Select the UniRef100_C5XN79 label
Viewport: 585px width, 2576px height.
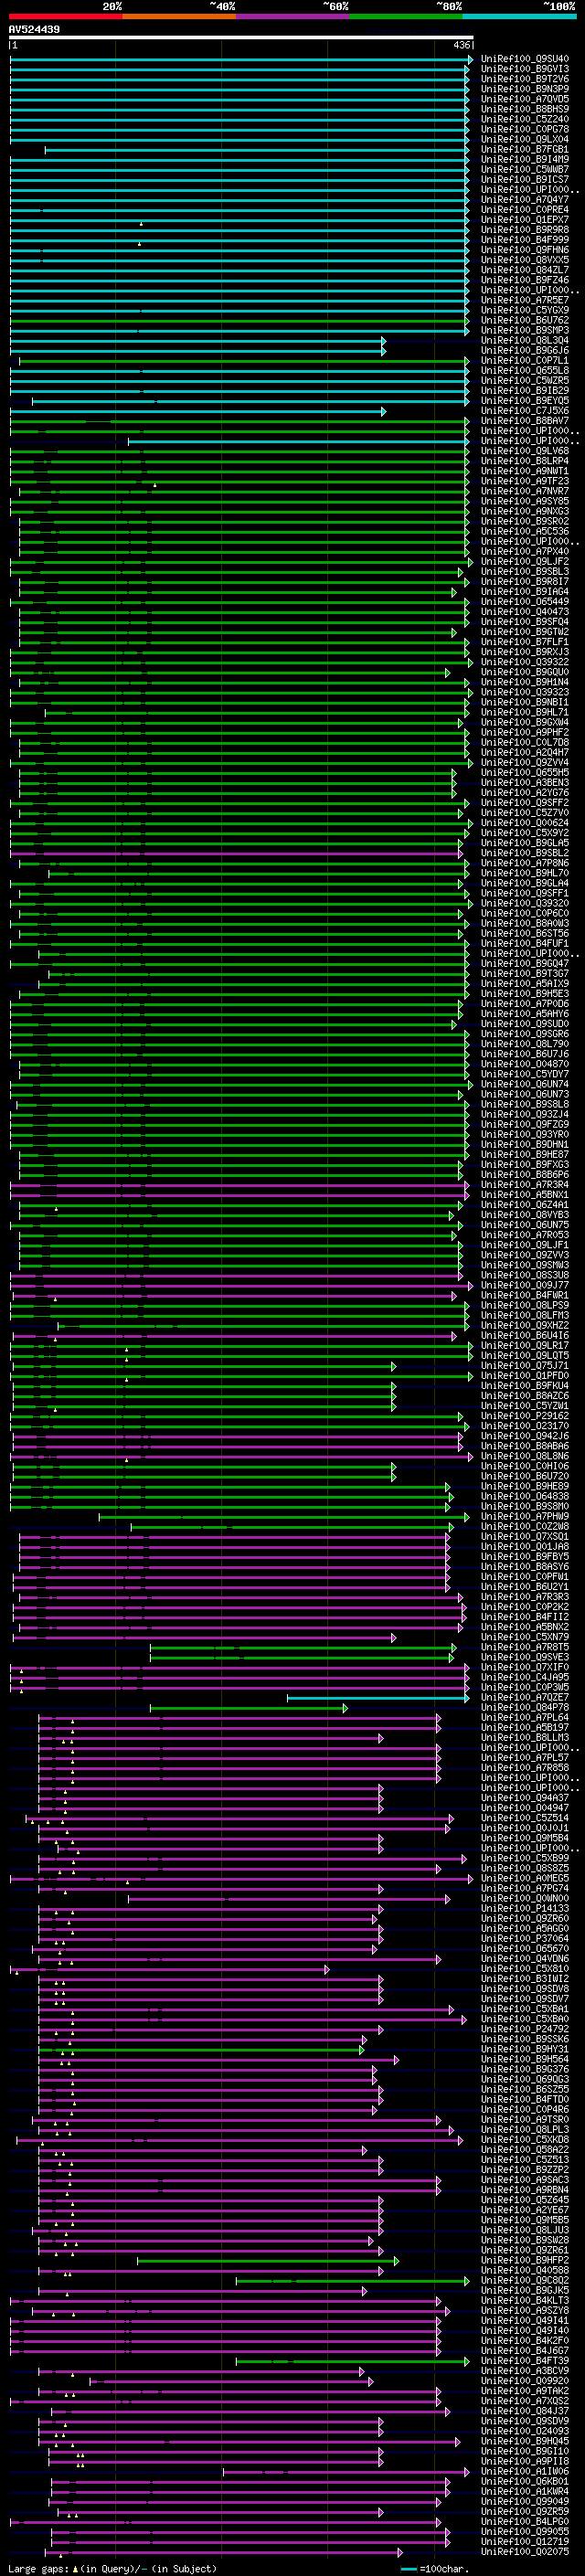pos(525,1637)
